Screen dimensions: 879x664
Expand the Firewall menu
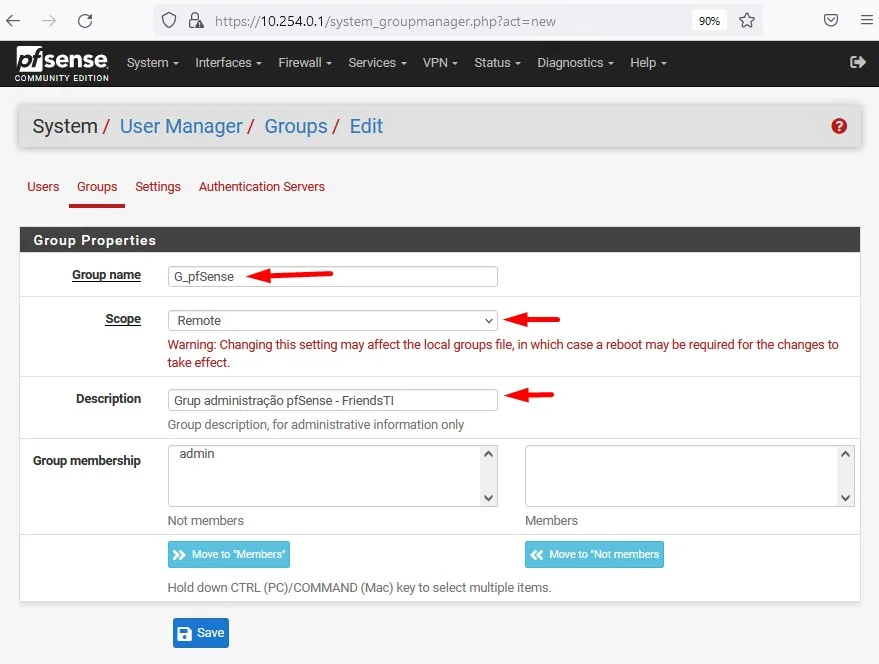click(305, 63)
